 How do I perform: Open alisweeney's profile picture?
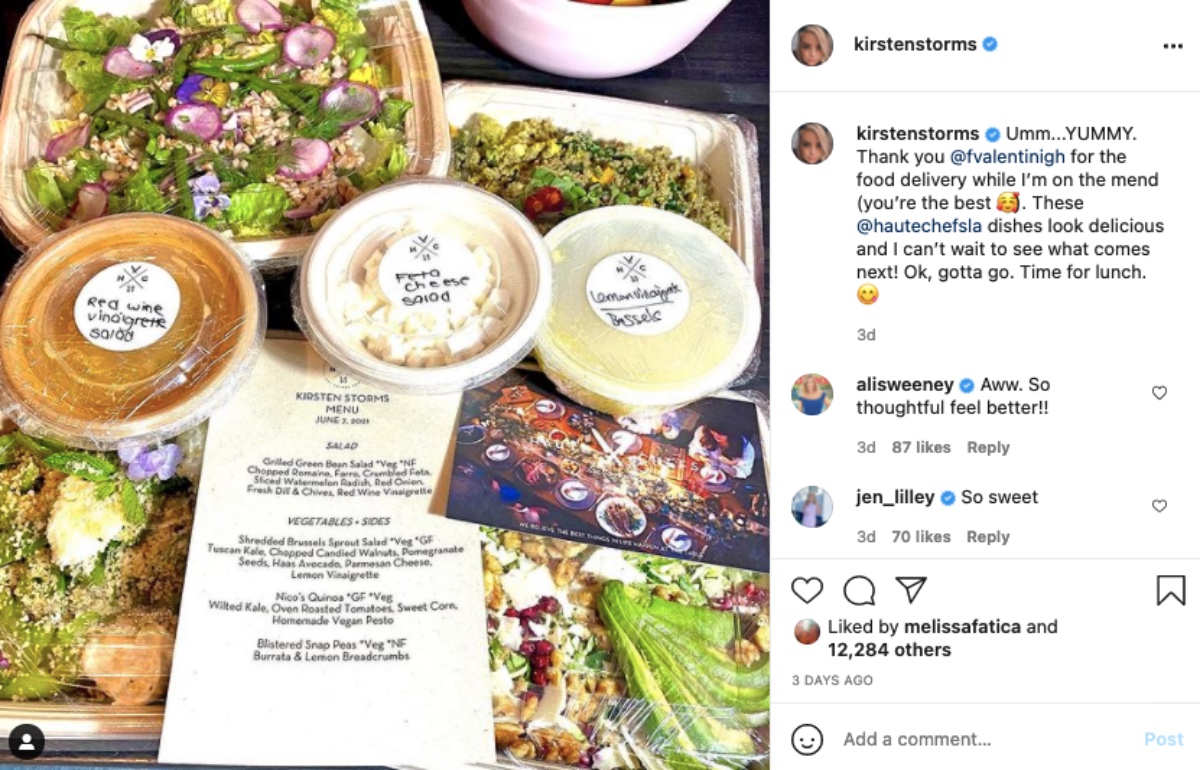point(812,394)
